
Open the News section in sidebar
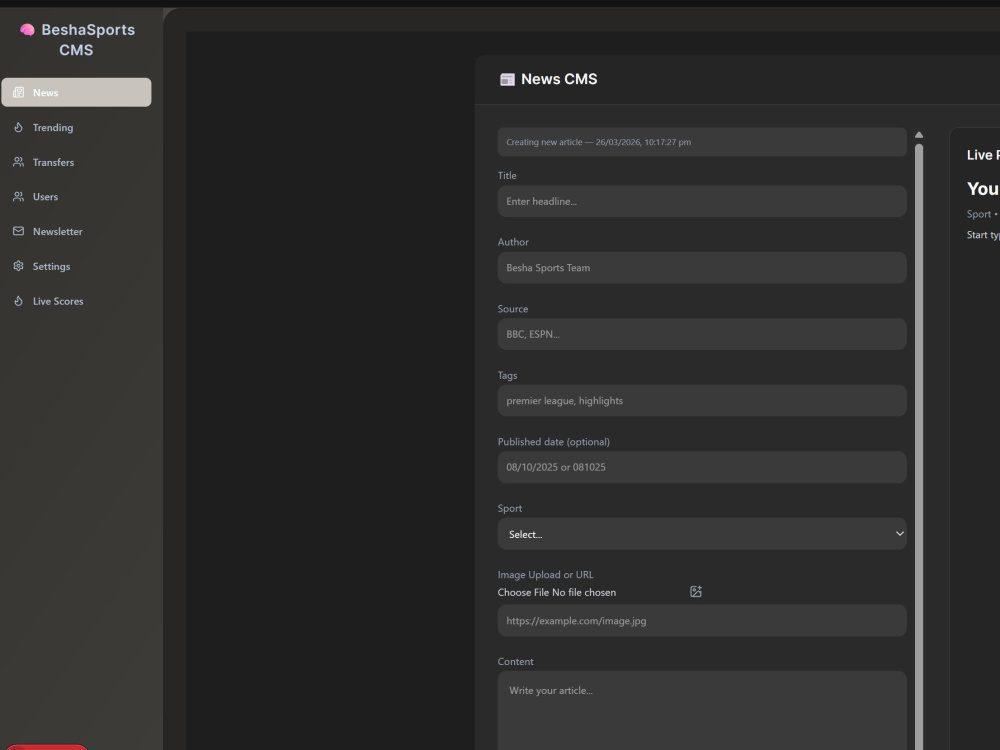[x=77, y=92]
